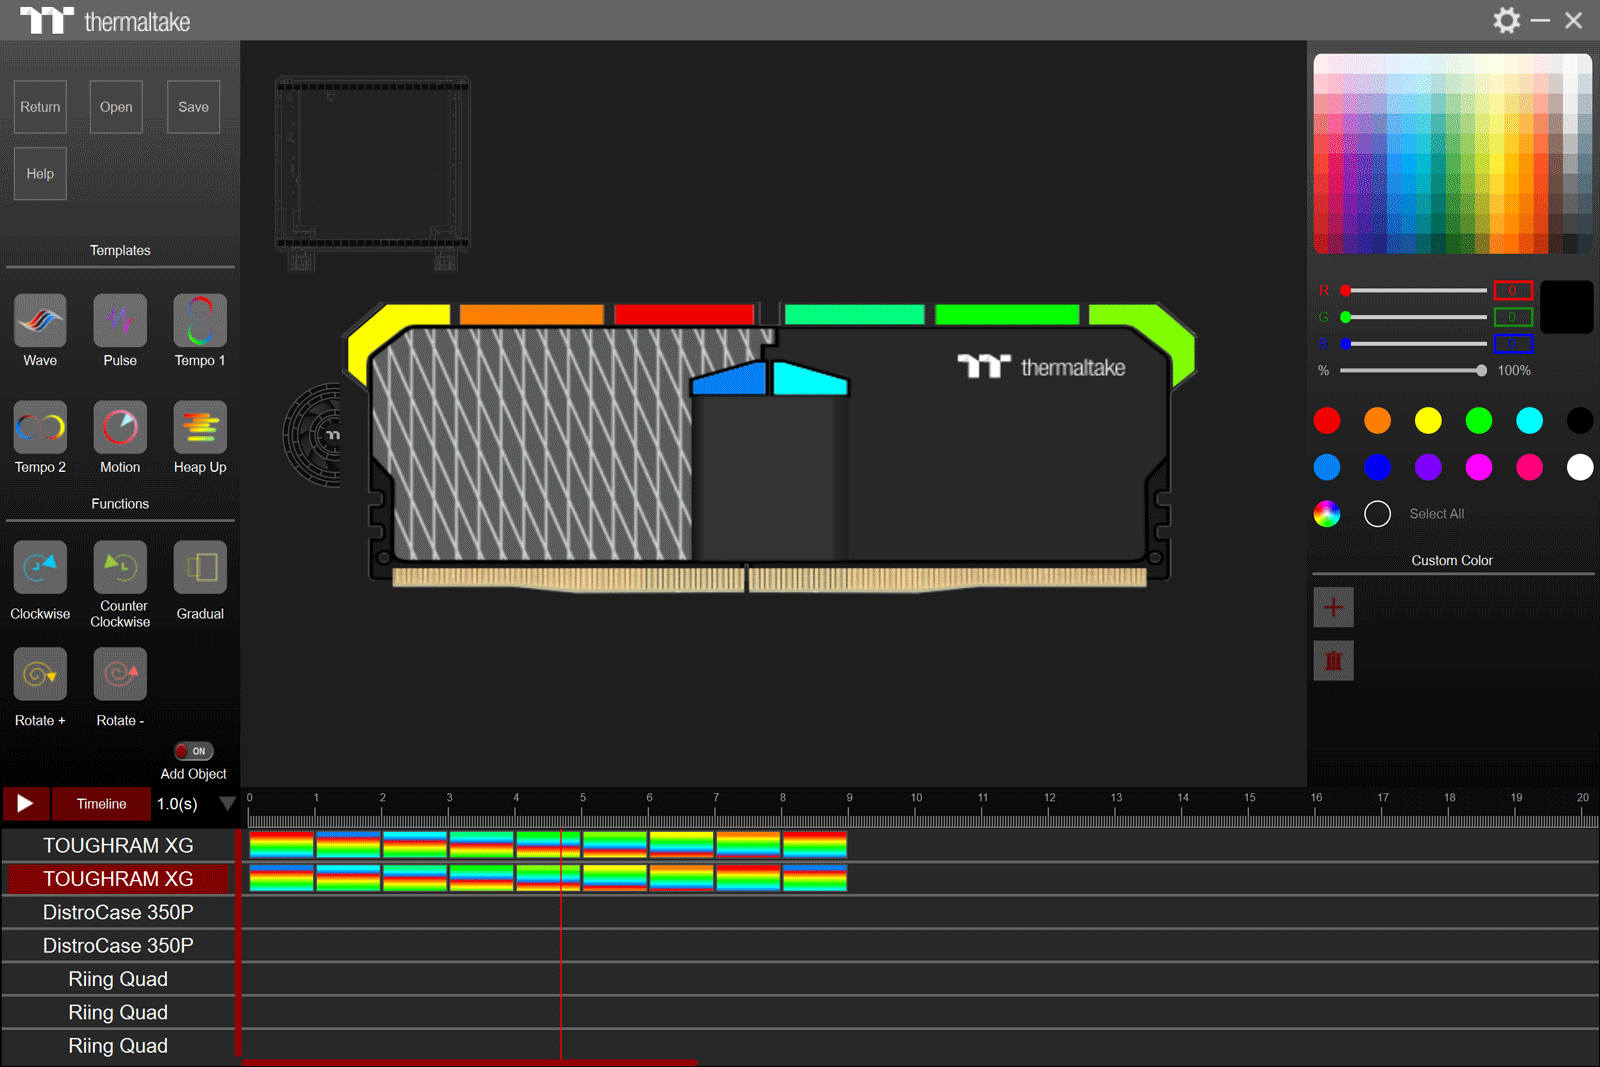Delete custom color with trash icon

tap(1333, 661)
